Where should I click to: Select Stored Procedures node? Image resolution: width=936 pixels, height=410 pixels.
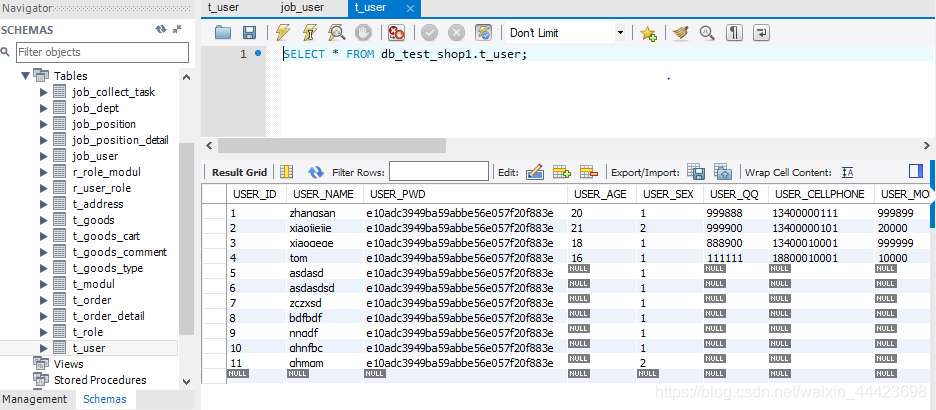pos(100,380)
